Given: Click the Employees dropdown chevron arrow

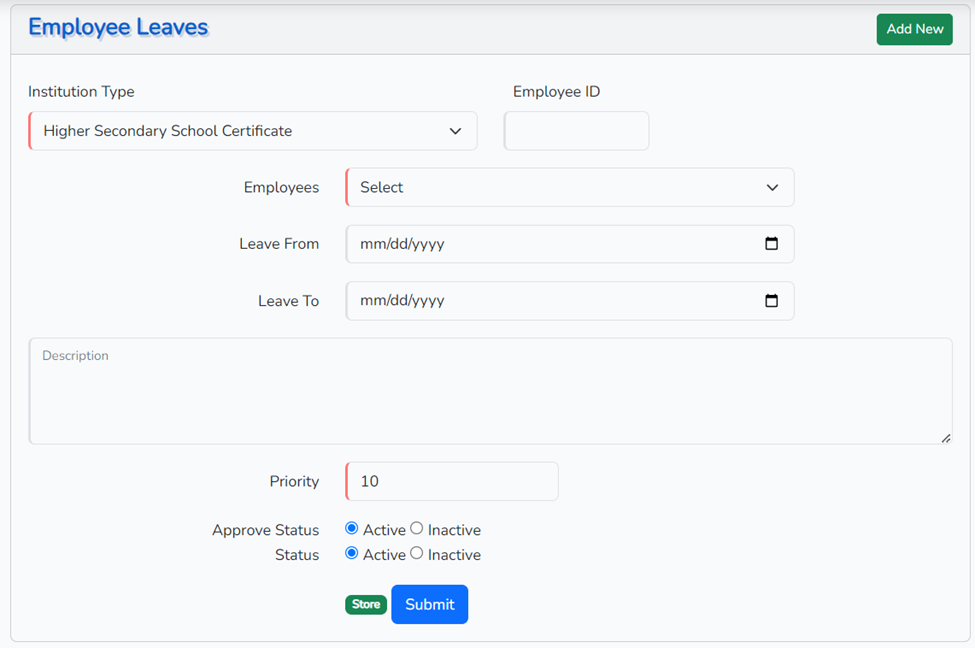Looking at the screenshot, I should point(772,188).
